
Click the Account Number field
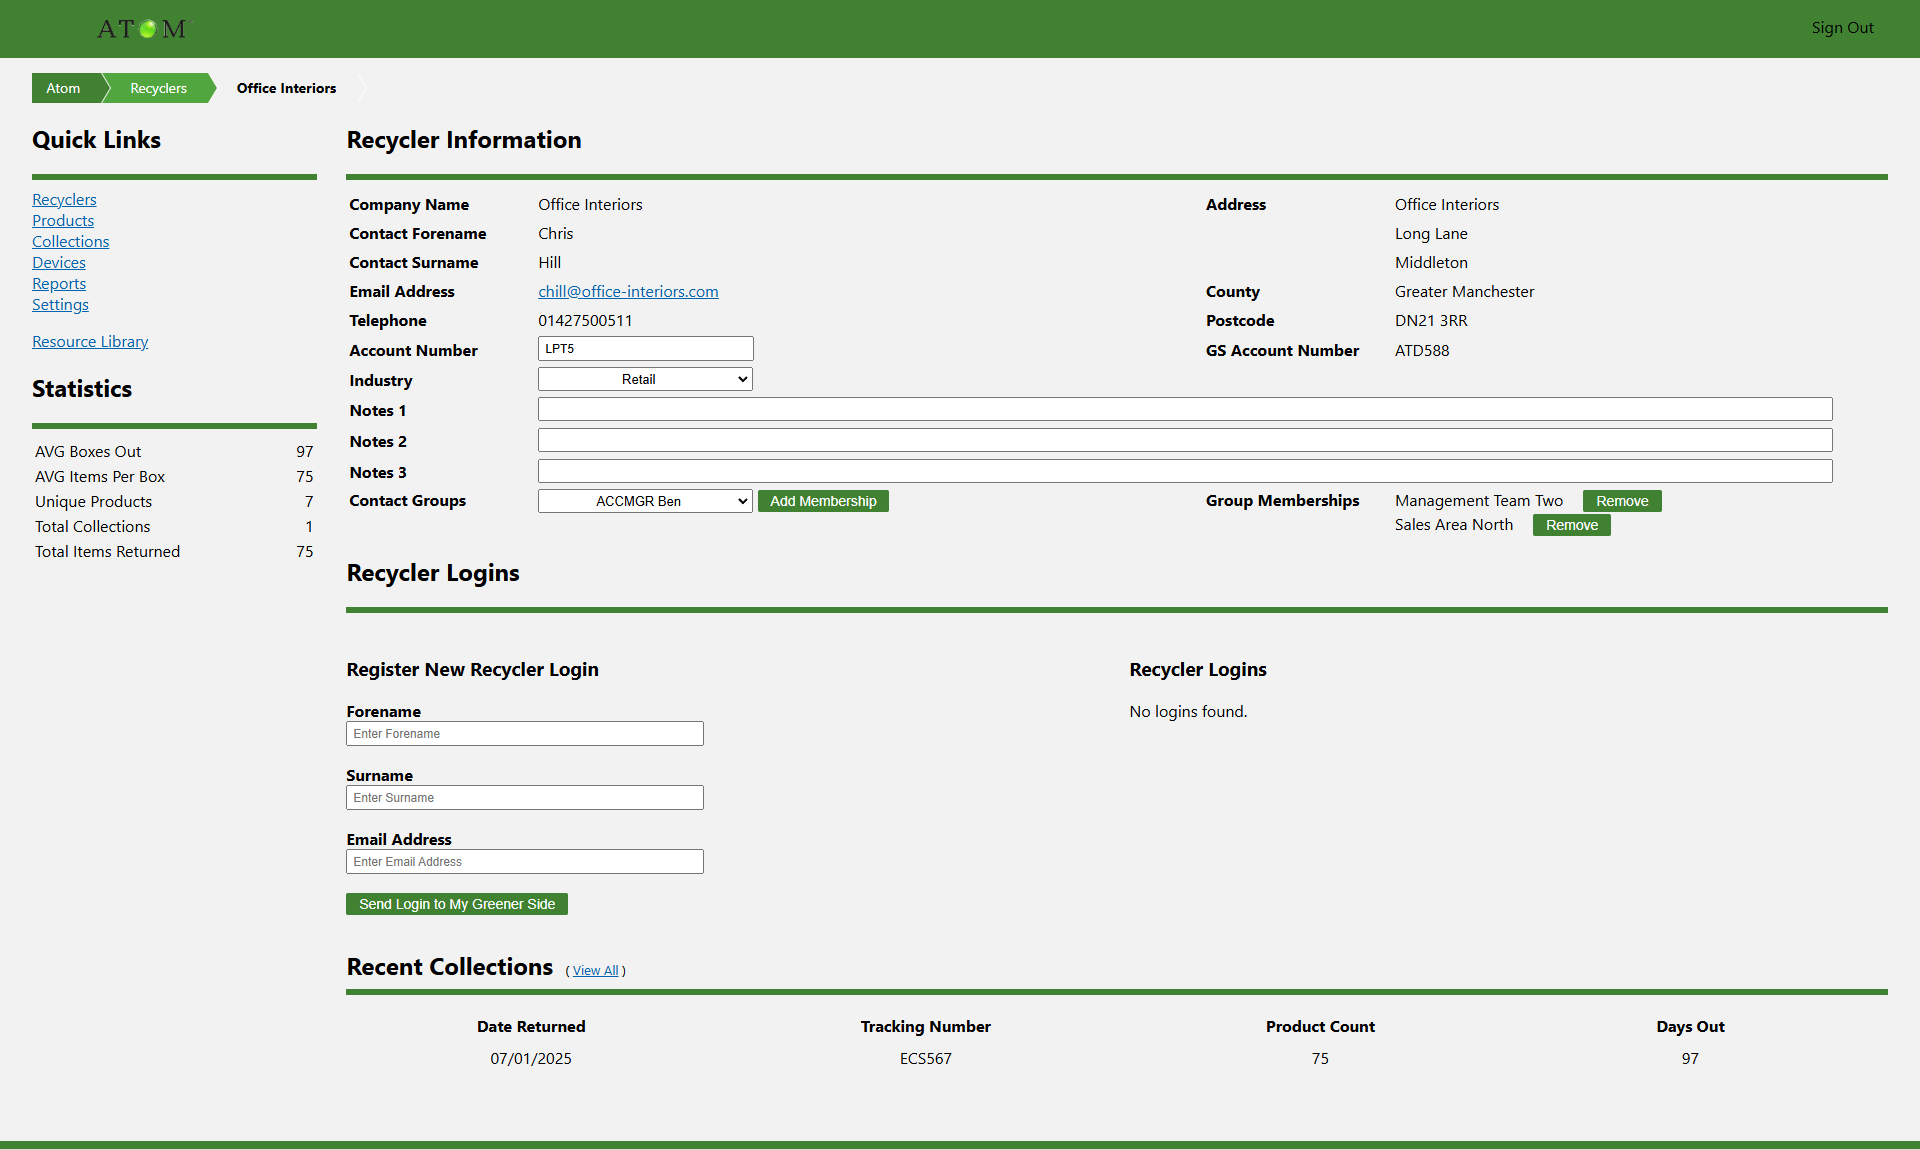point(645,349)
